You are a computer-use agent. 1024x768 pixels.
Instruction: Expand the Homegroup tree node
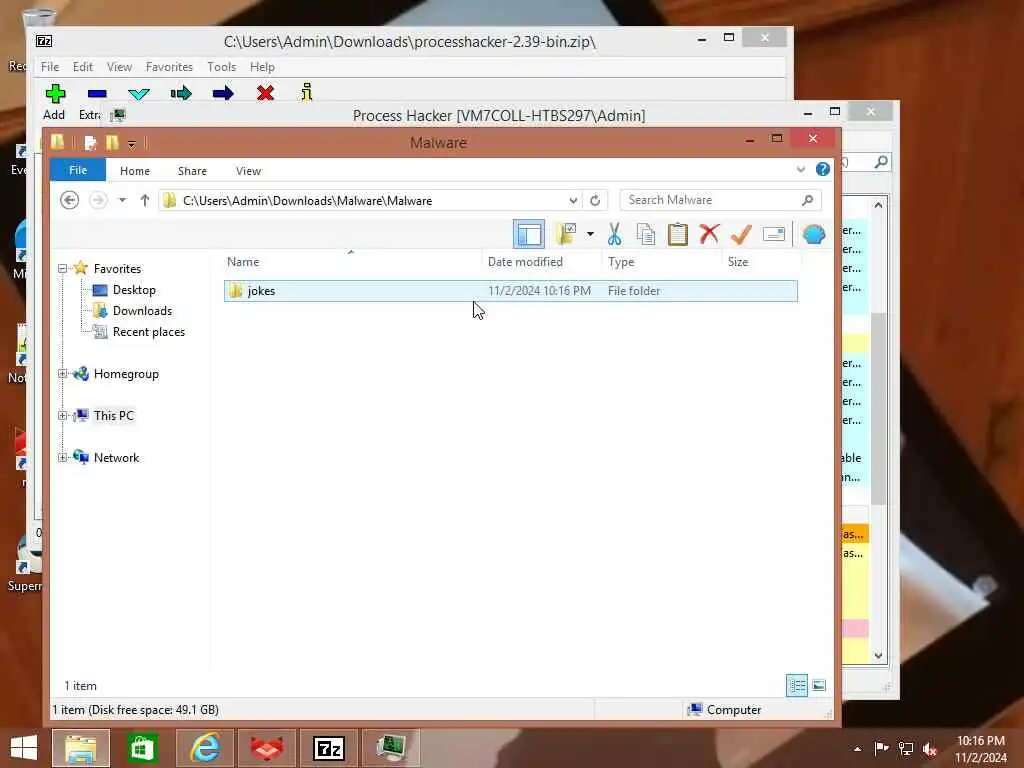63,374
